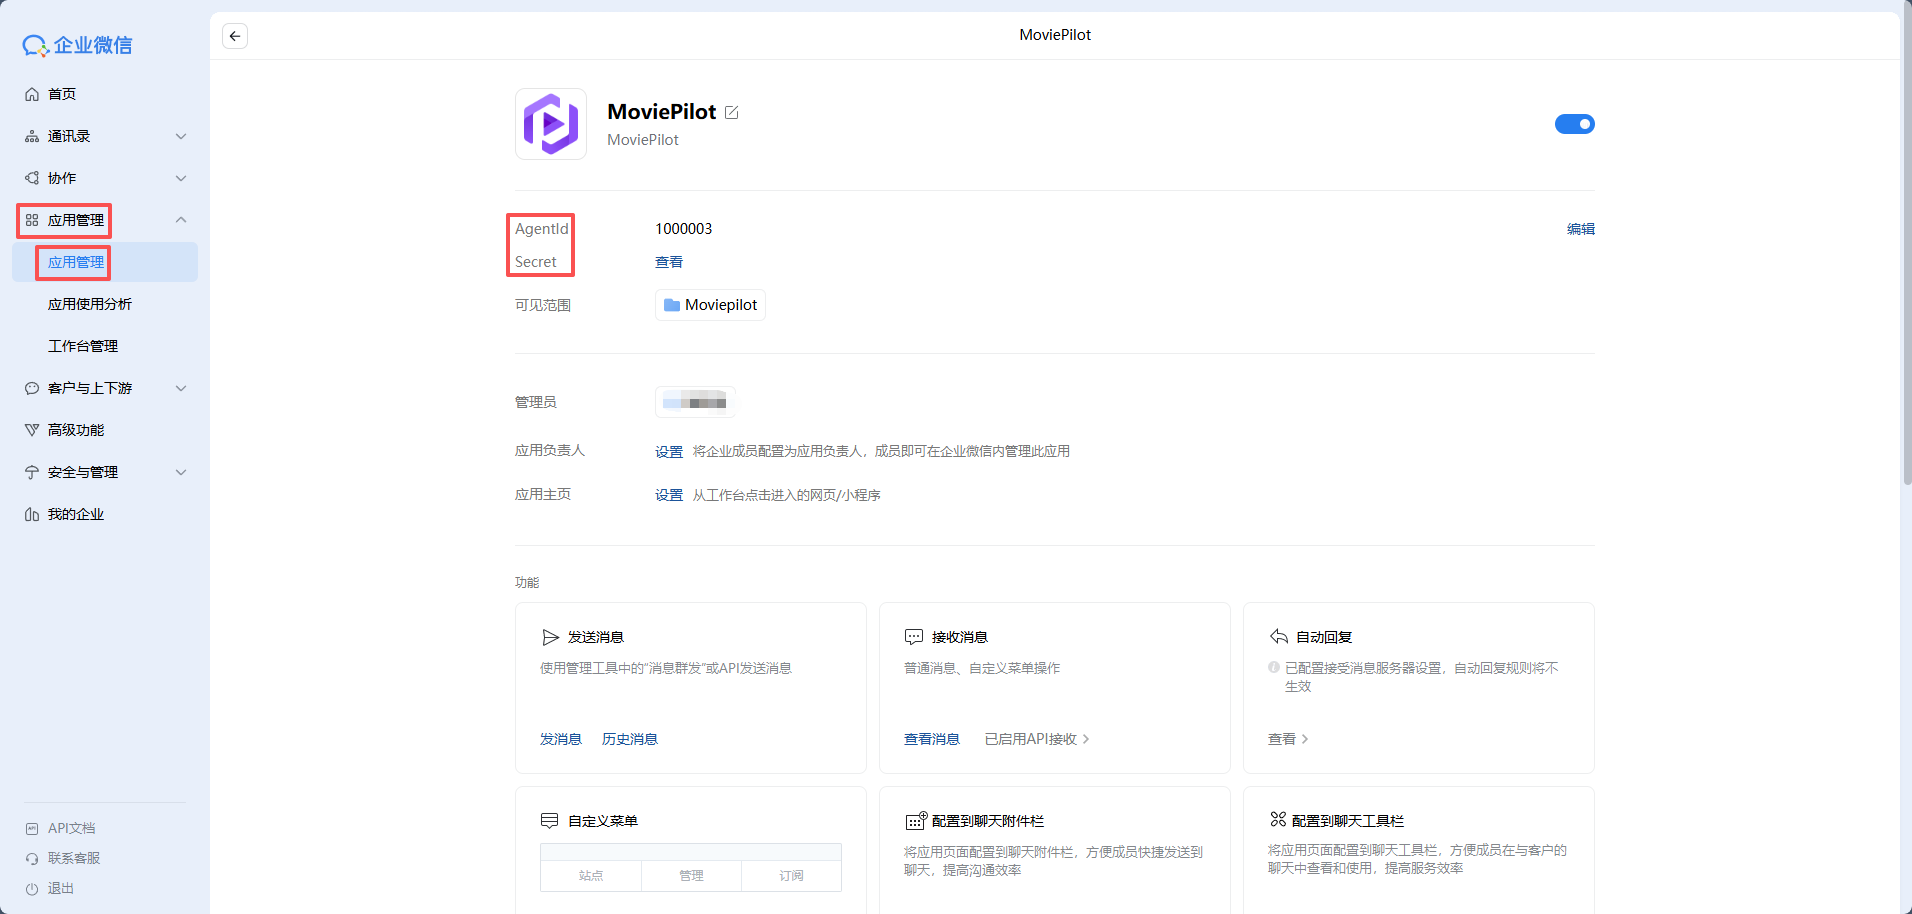The height and width of the screenshot is (914, 1912).
Task: Click the edit pencil icon beside MoviePilot
Action: 732,113
